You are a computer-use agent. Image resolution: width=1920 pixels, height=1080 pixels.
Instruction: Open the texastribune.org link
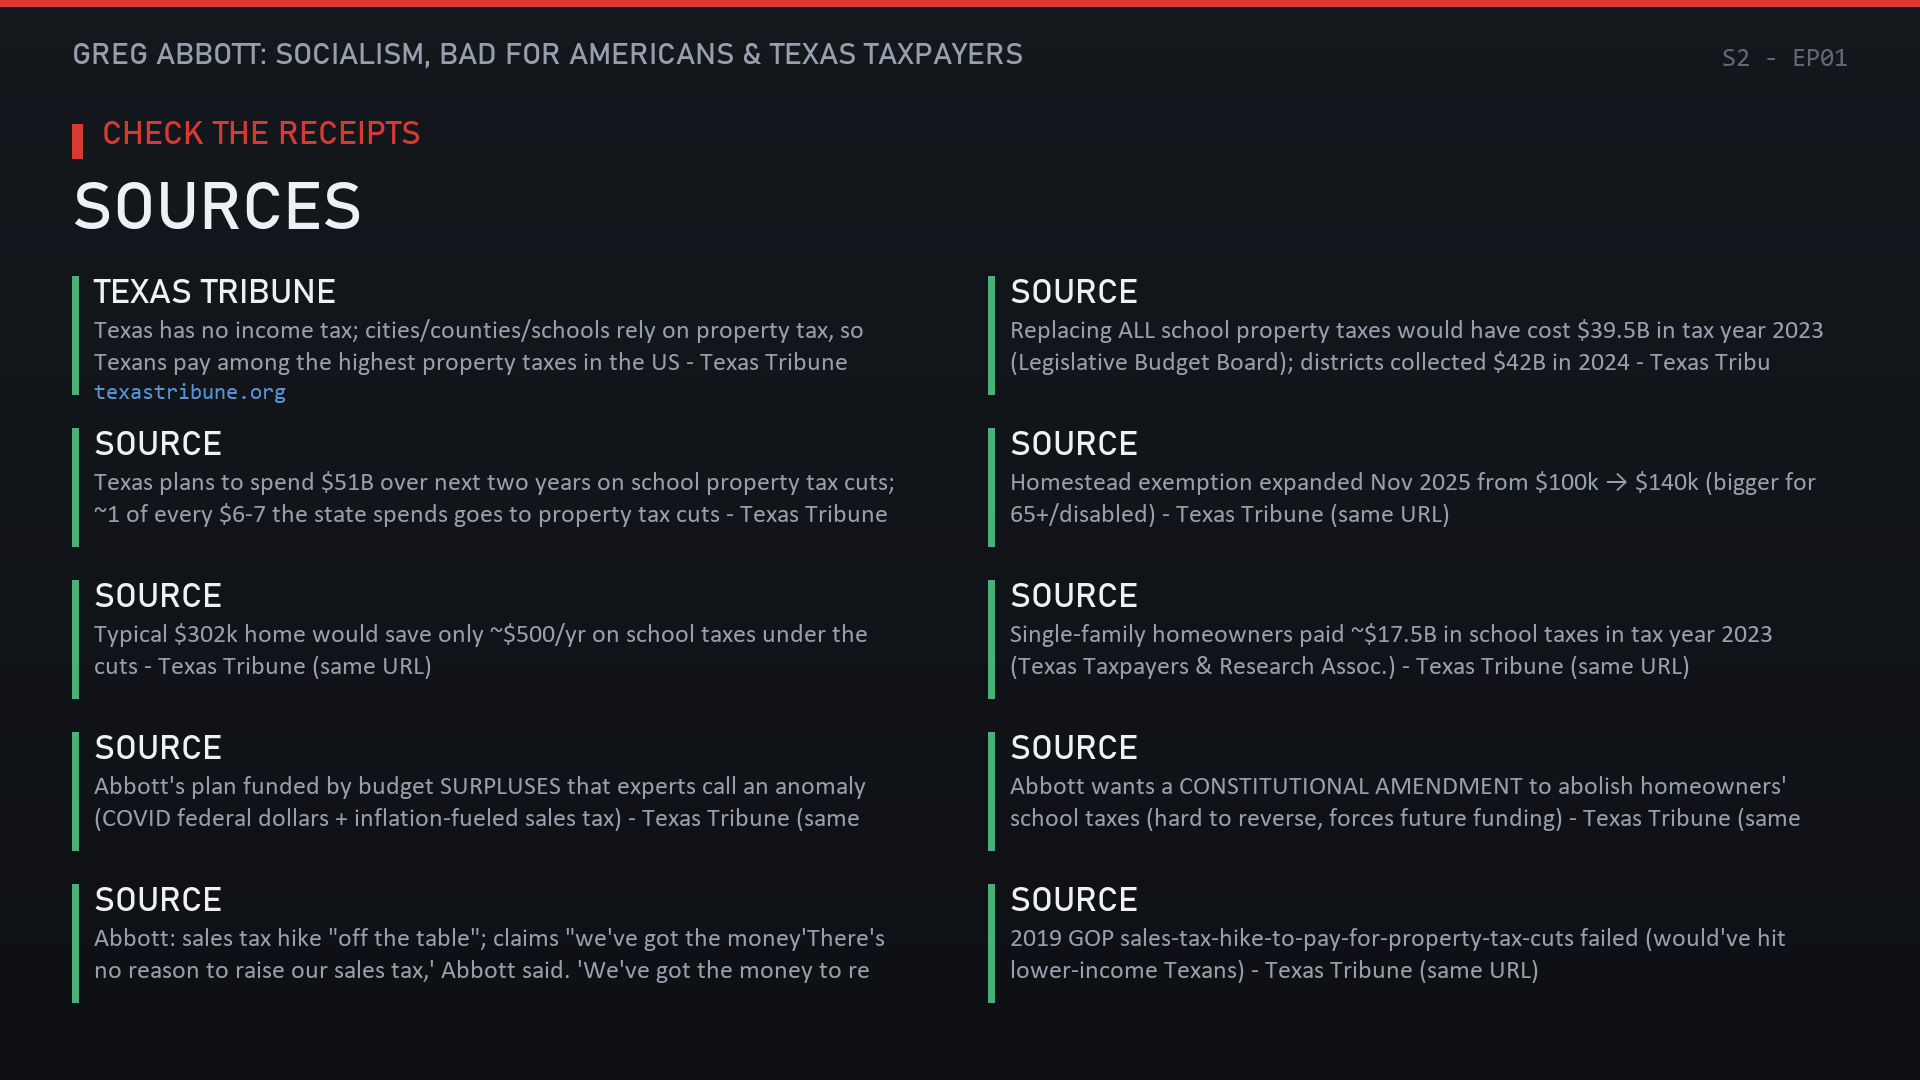pos(190,392)
